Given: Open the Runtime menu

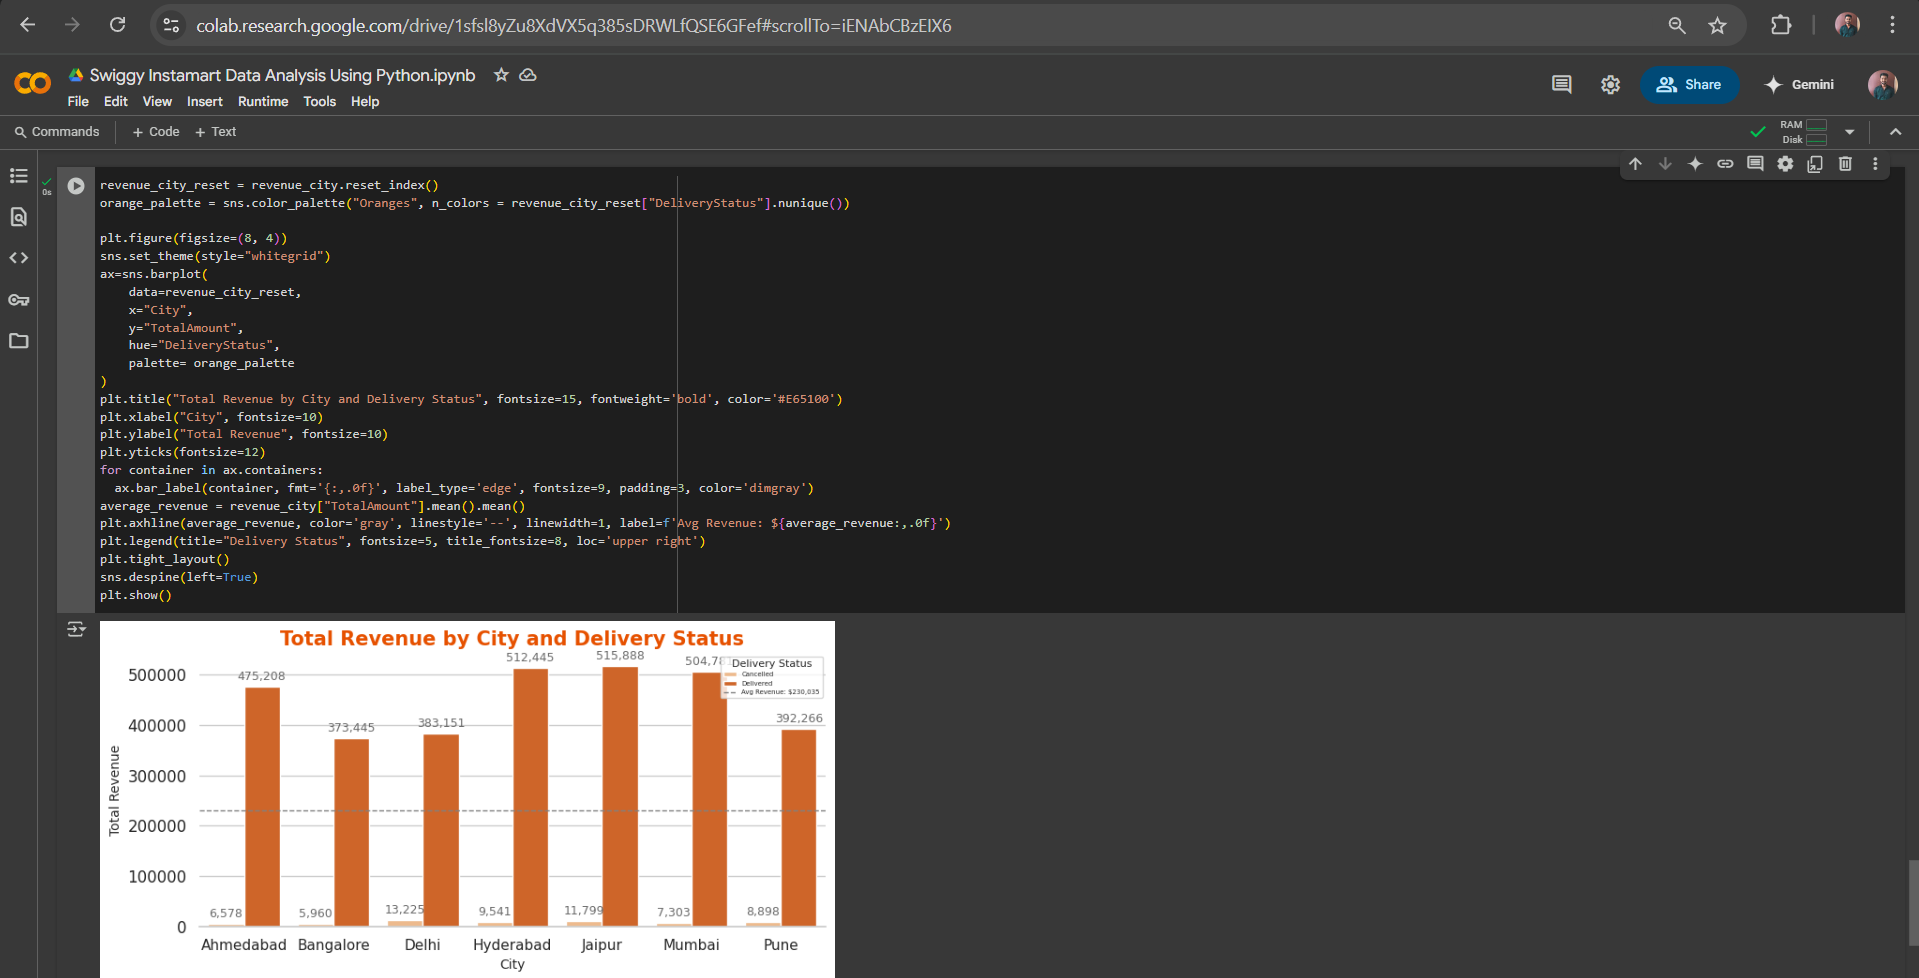Looking at the screenshot, I should coord(262,102).
